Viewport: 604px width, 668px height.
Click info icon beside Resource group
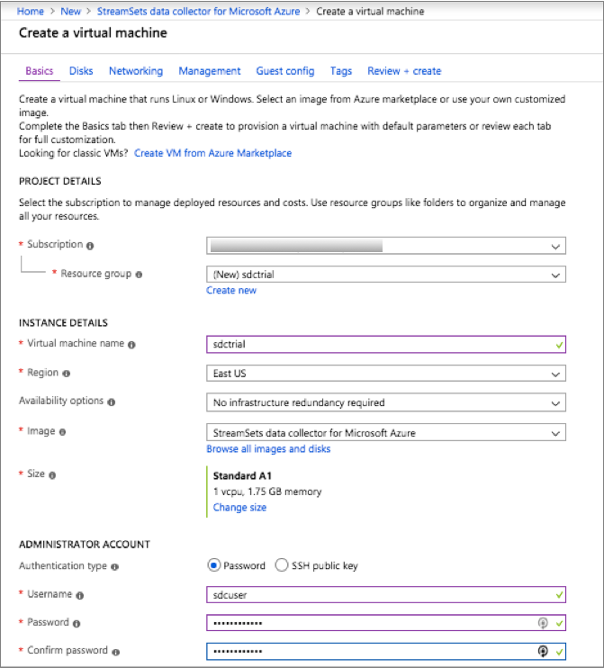(139, 274)
